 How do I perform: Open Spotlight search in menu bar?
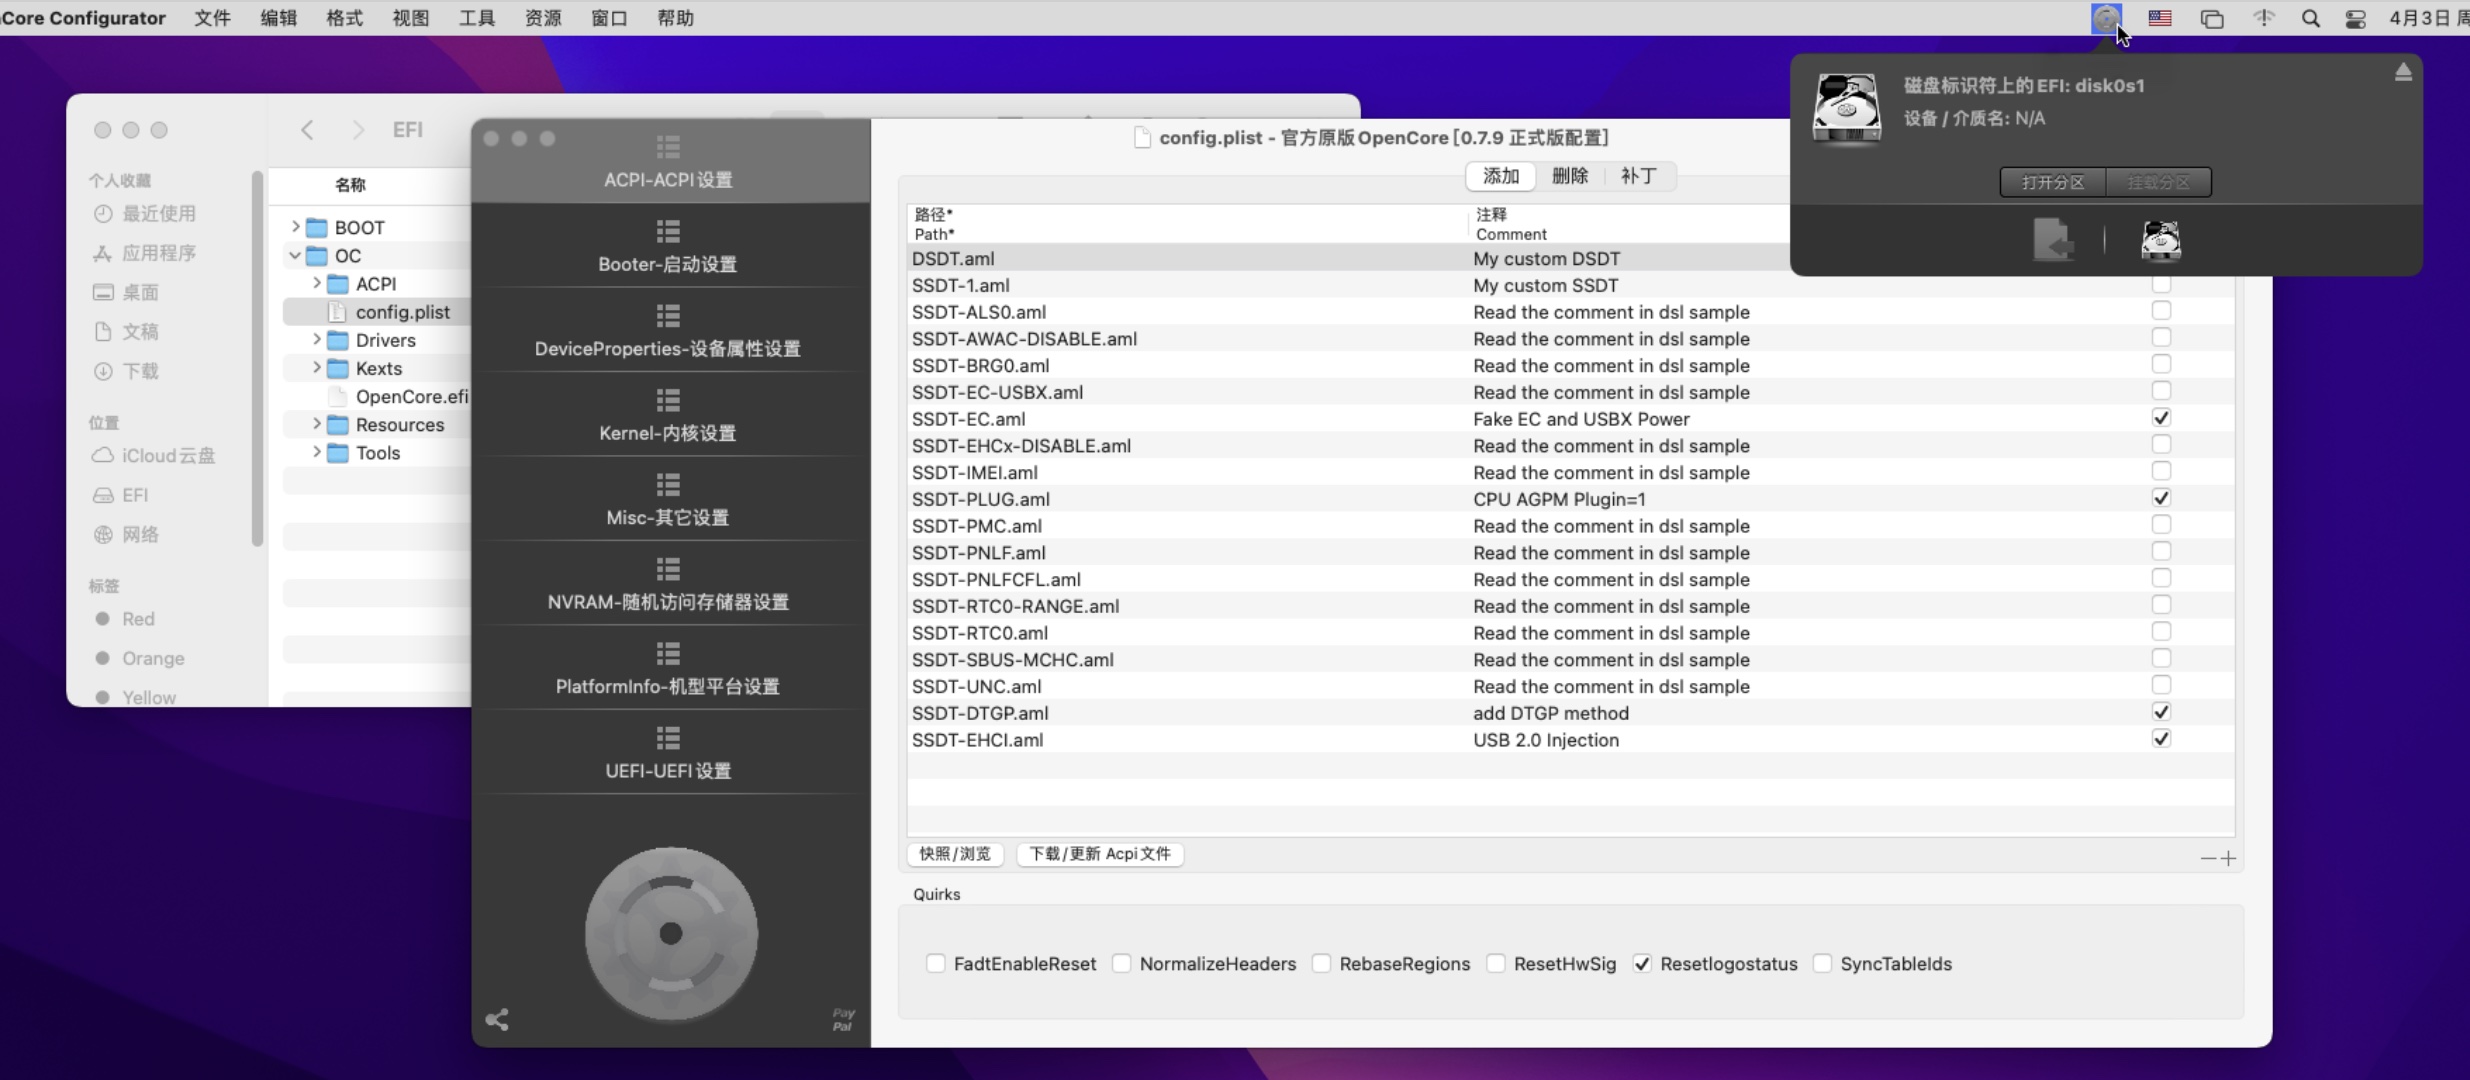pyautogui.click(x=2310, y=18)
